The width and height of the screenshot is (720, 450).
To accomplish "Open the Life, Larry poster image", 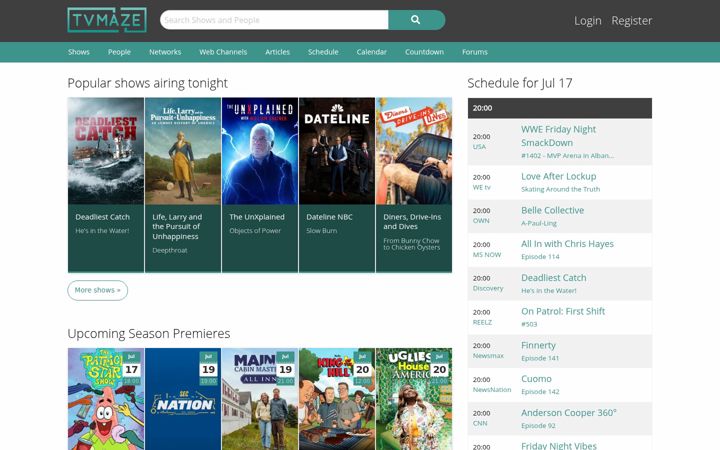I will tap(183, 151).
